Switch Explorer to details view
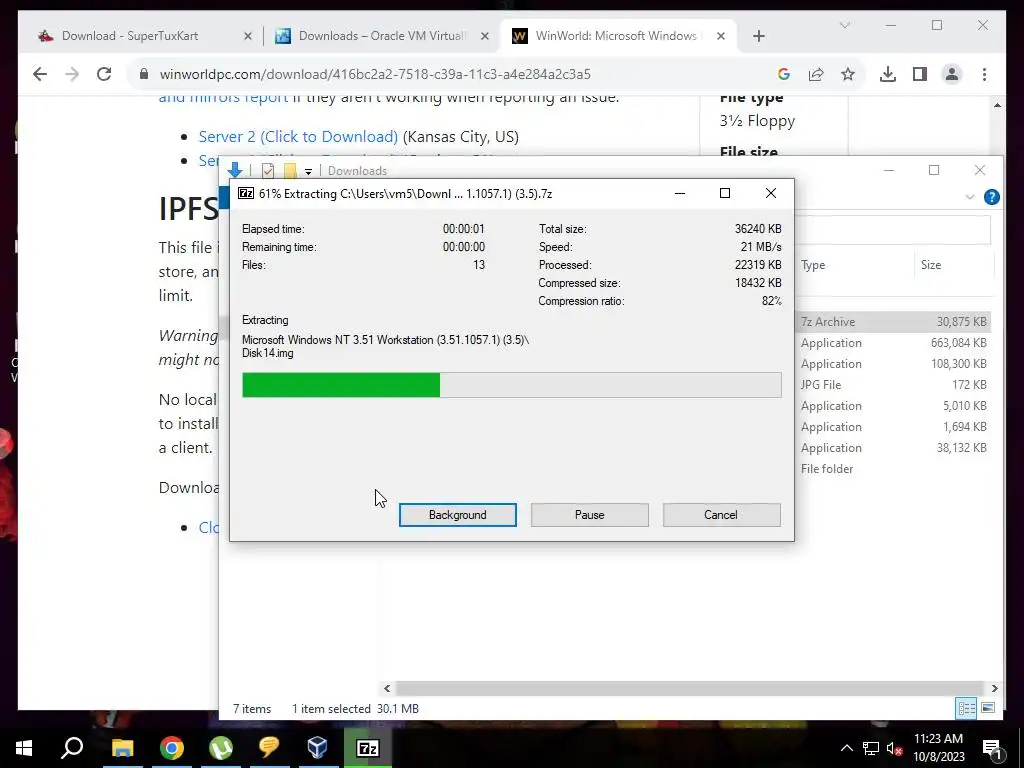The height and width of the screenshot is (768, 1024). 967,708
